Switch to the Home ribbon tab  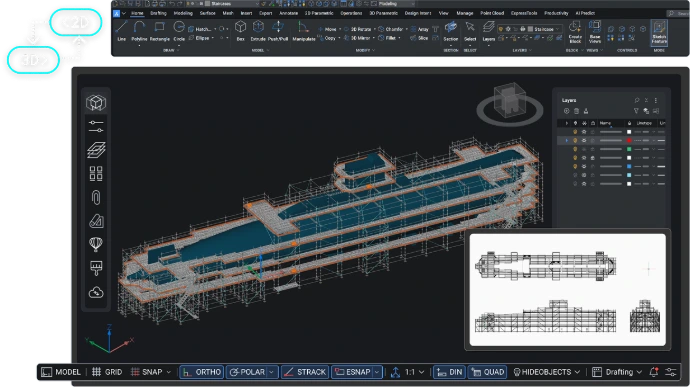137,13
